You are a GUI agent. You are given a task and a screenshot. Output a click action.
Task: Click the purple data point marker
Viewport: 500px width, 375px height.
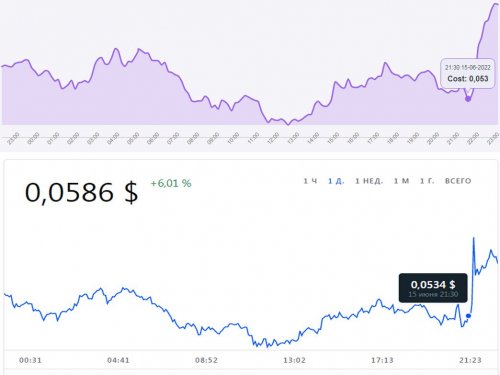coord(468,99)
